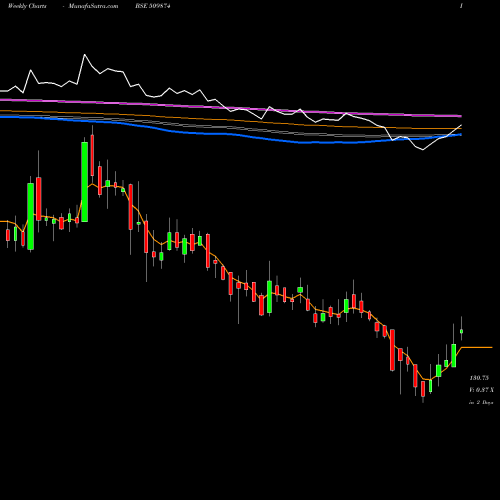500x500 pixels.
Task: Click the "in 2 Days" text
Action: (x=481, y=402)
